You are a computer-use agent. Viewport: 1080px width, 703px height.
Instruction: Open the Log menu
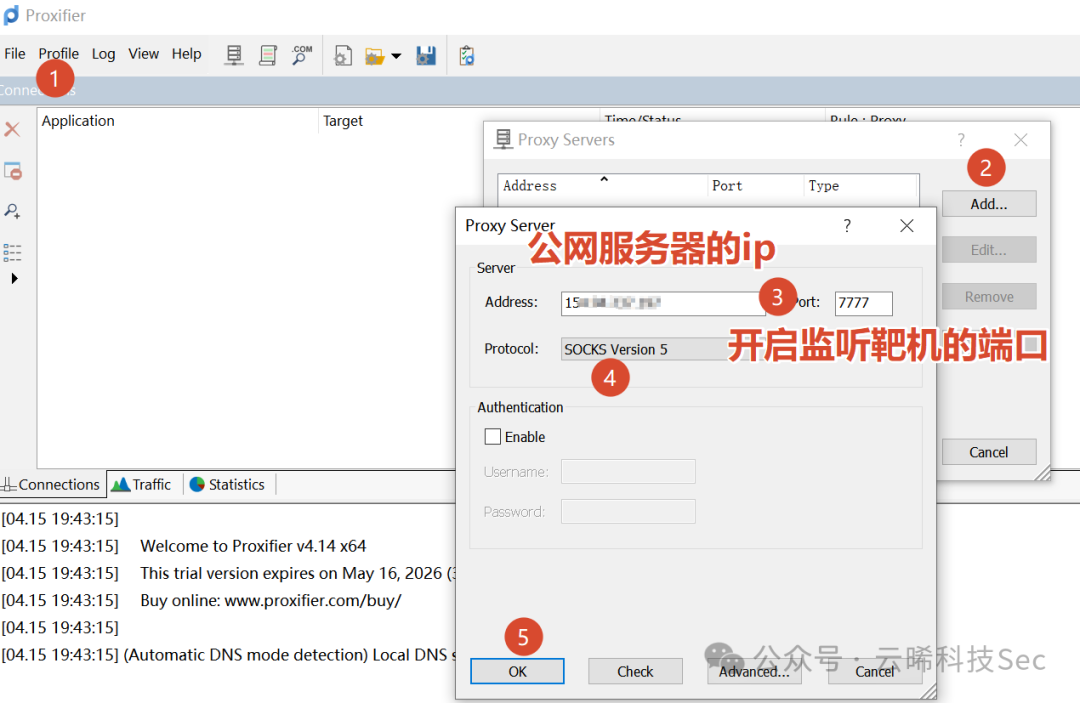[103, 54]
